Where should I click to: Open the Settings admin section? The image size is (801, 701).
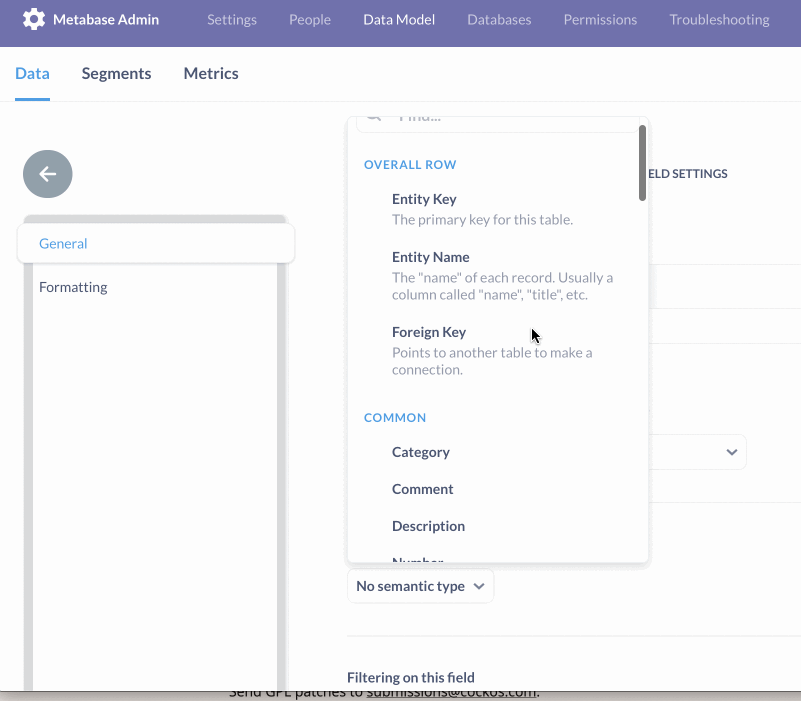click(x=231, y=19)
